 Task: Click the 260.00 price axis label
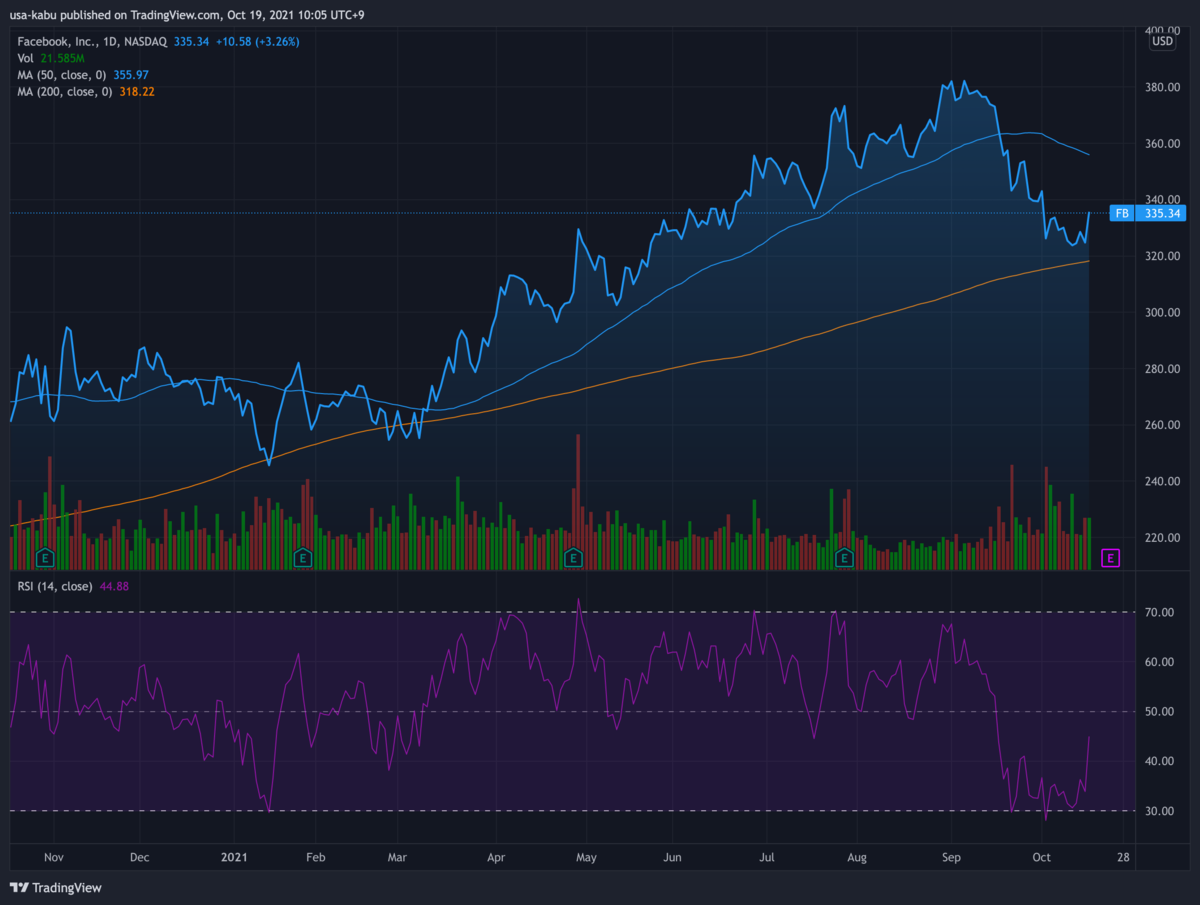[1162, 425]
